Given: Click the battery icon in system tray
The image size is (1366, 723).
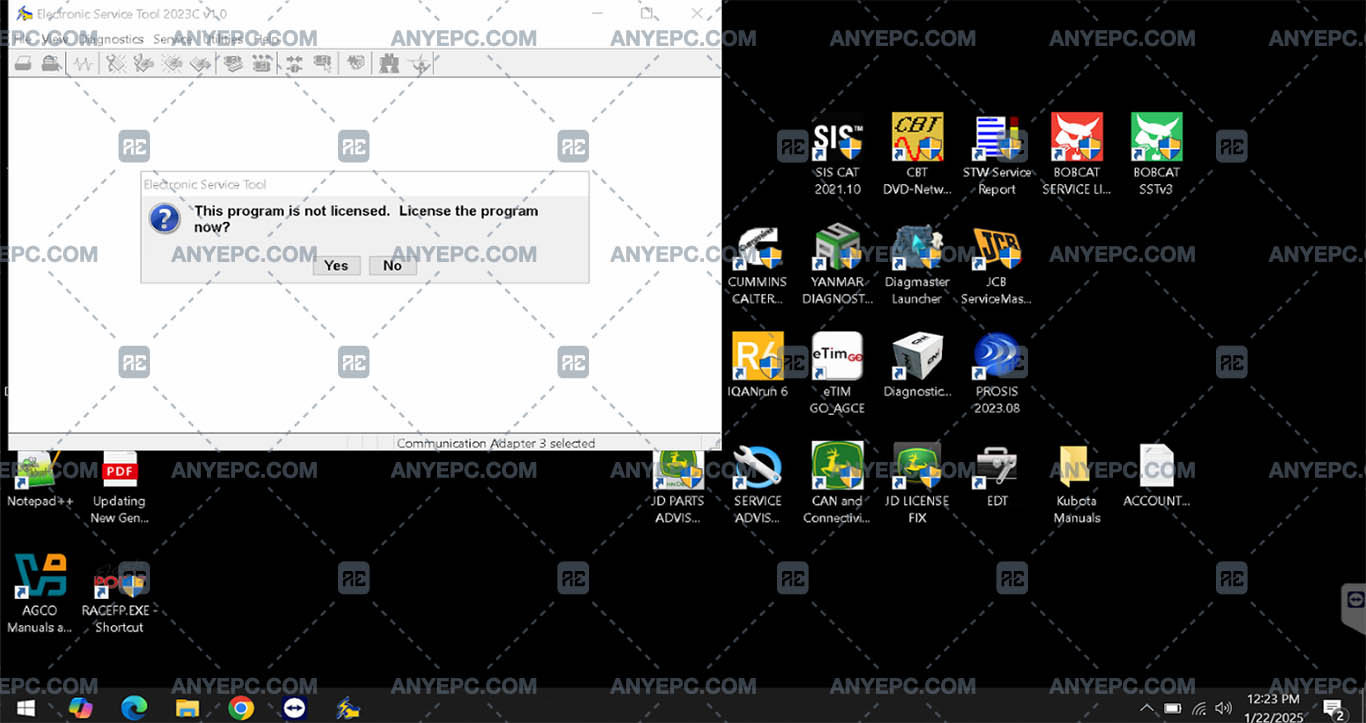Looking at the screenshot, I should pos(1173,709).
